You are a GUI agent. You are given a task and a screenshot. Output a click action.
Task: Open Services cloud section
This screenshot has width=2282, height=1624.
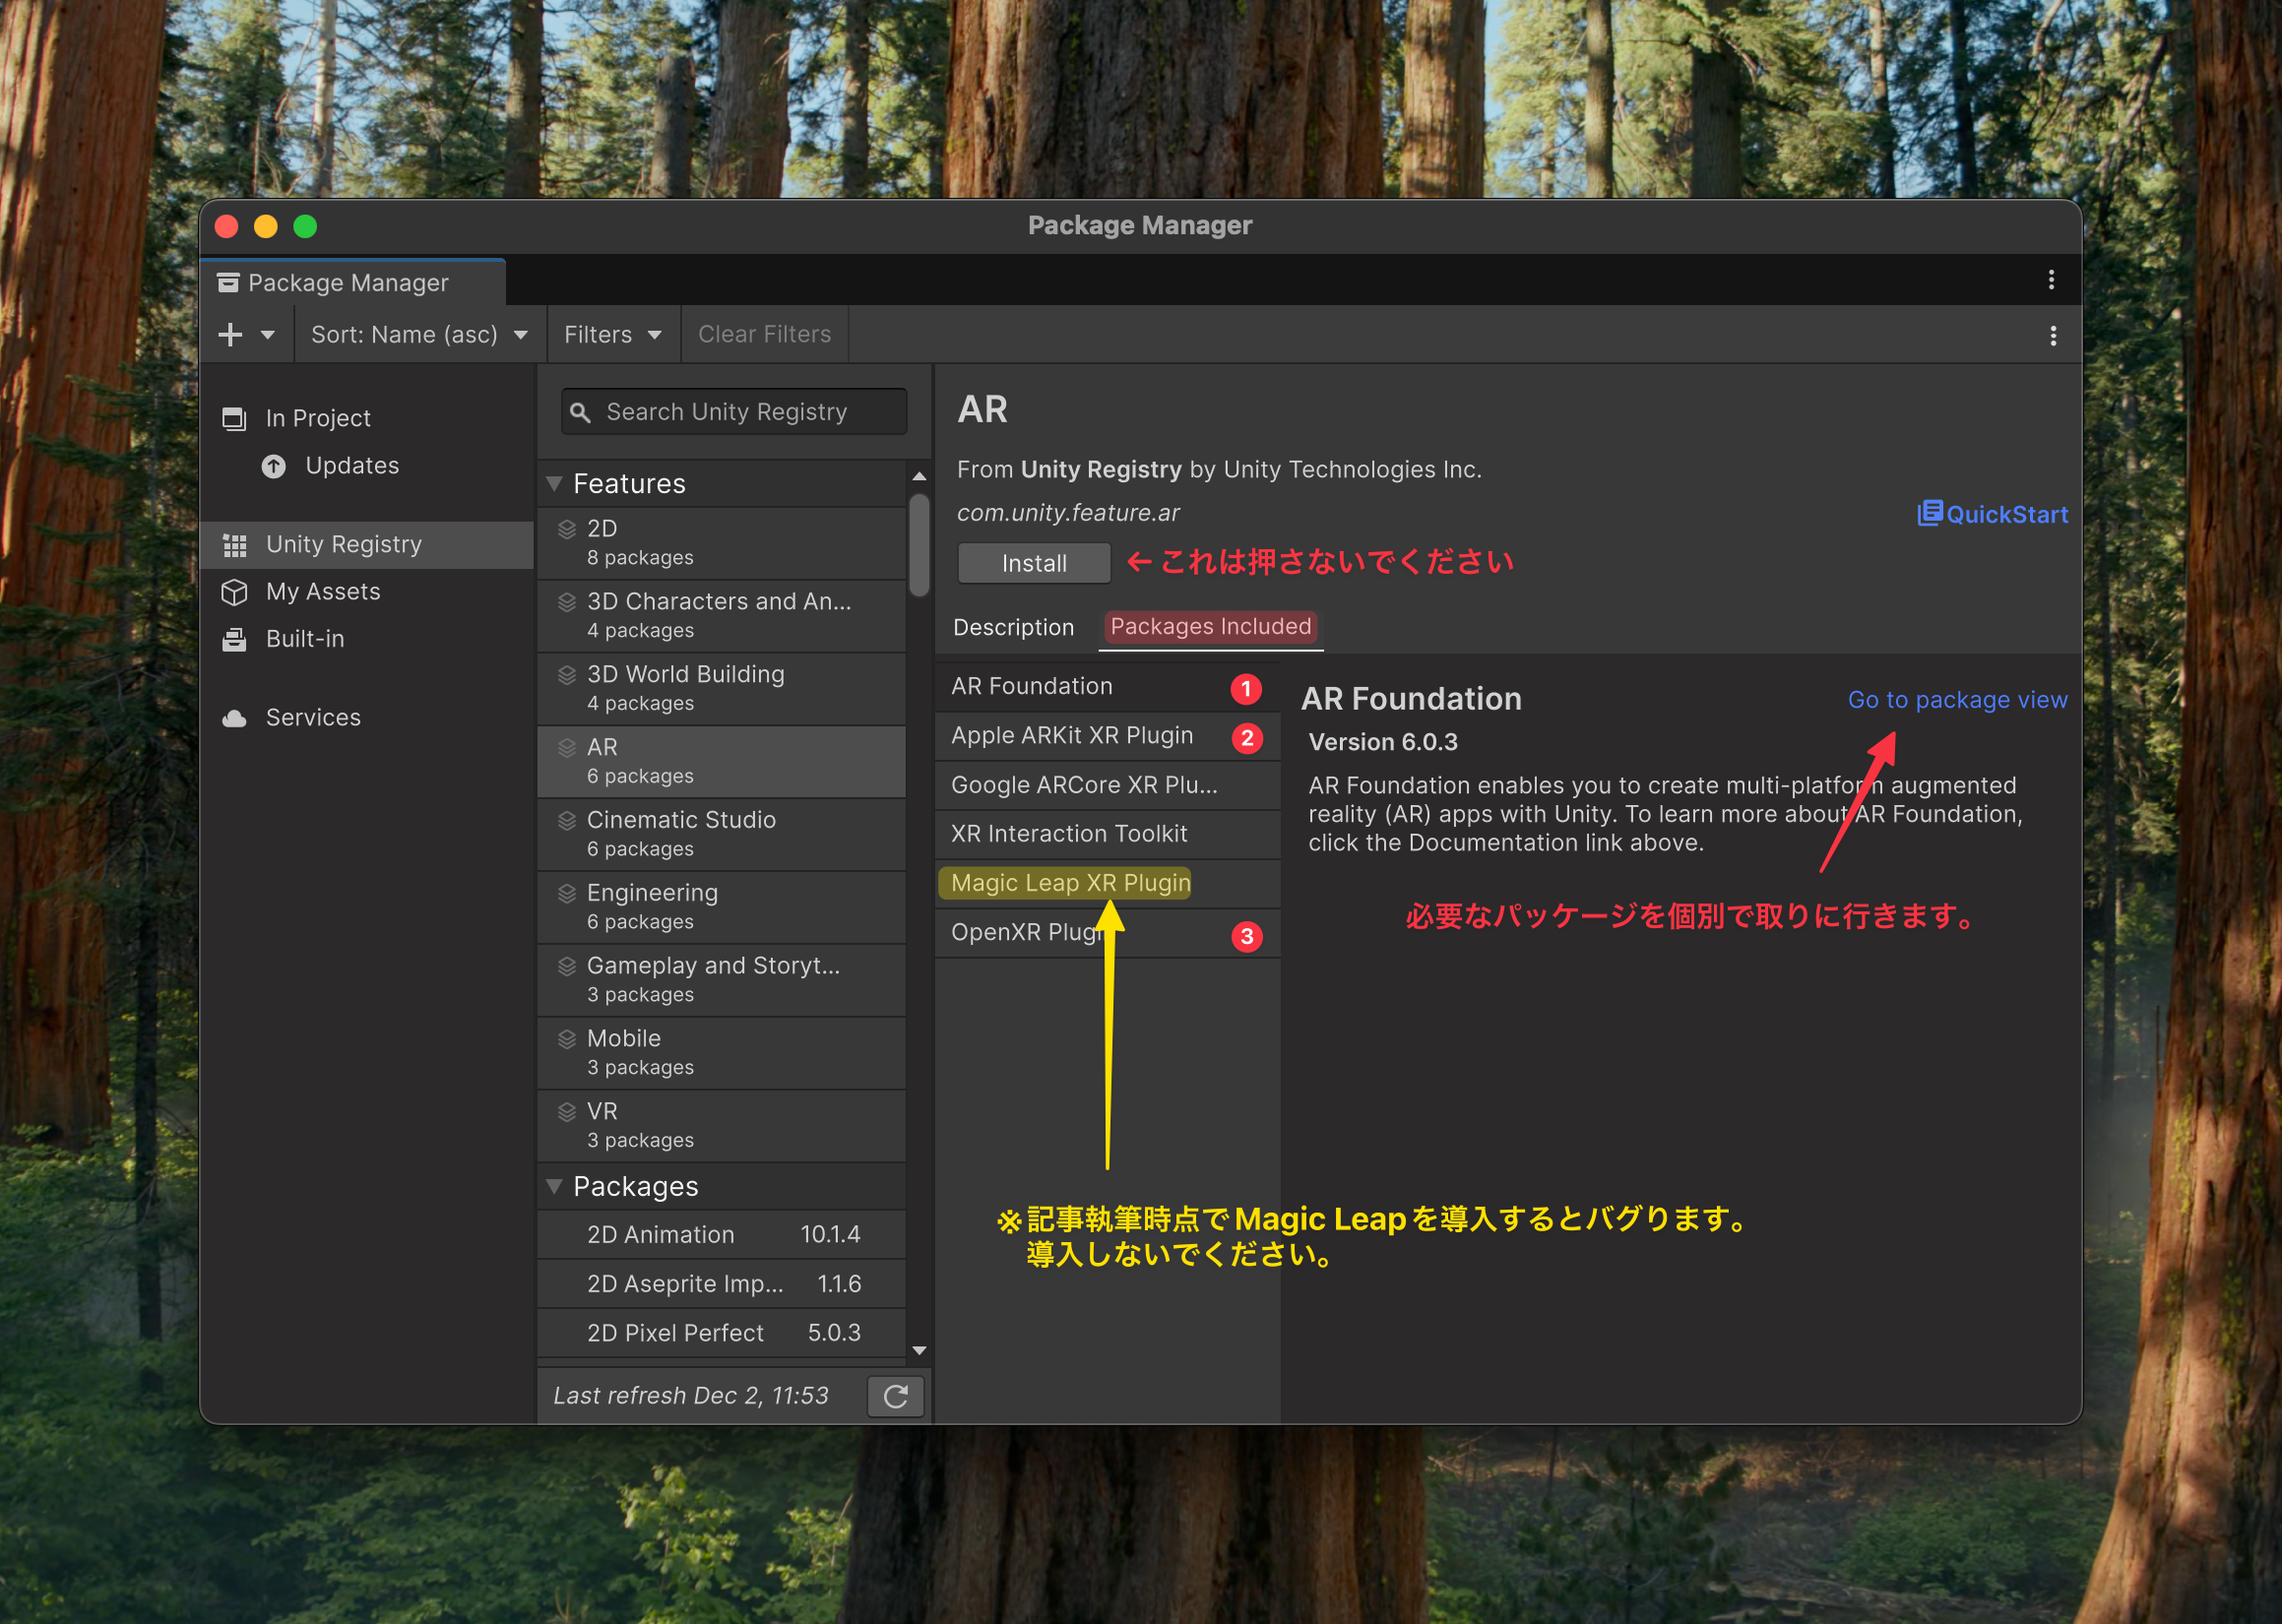pyautogui.click(x=312, y=718)
